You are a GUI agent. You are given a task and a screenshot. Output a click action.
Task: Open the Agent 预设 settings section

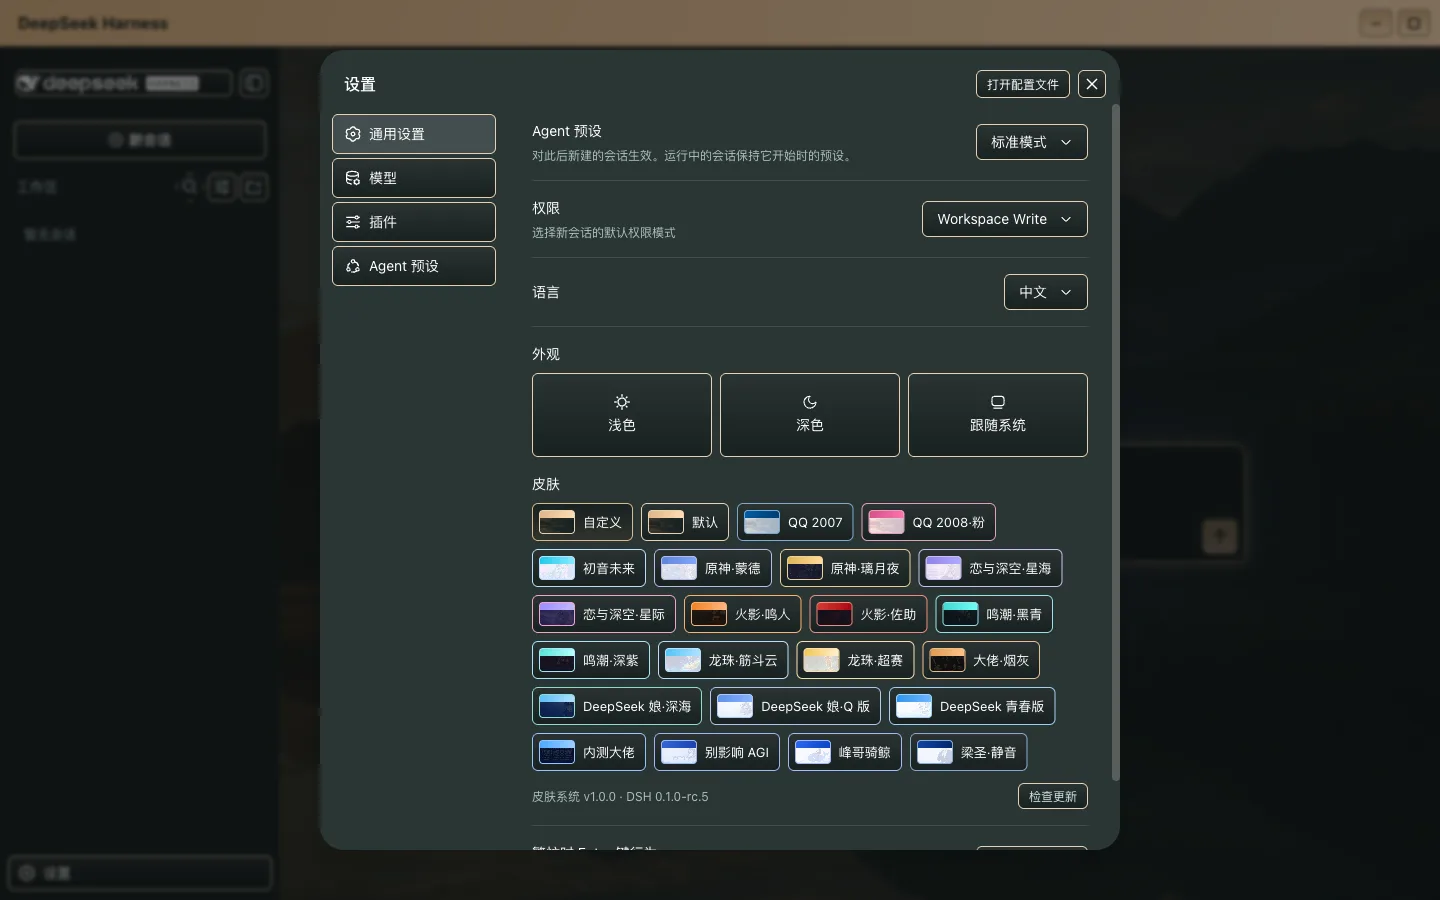tap(414, 266)
